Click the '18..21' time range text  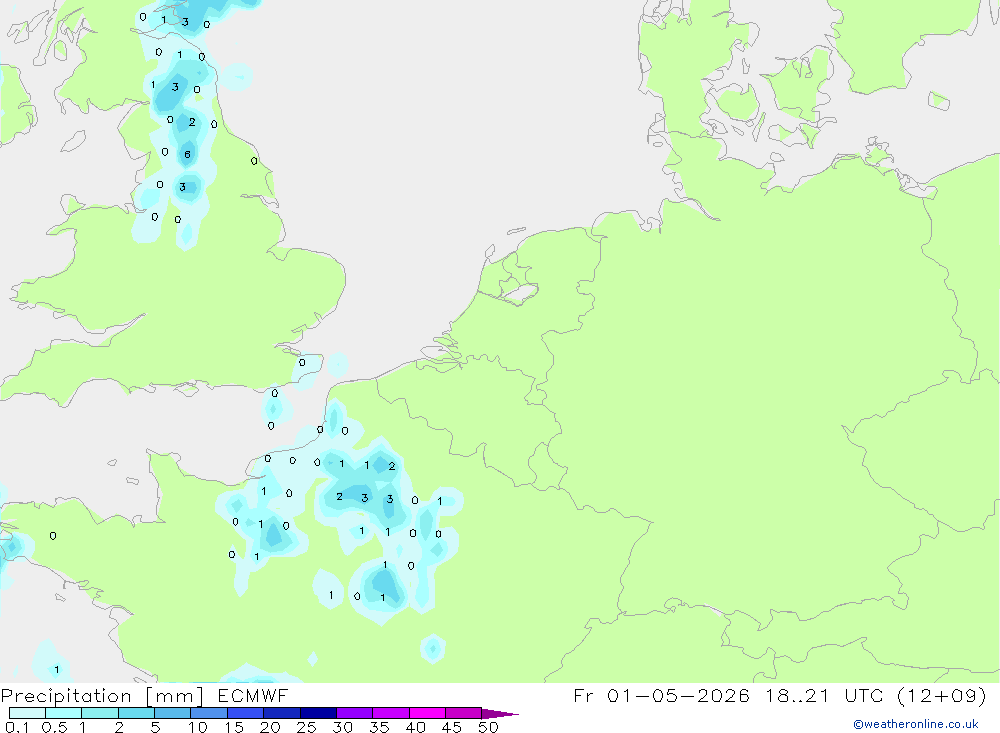[798, 695]
